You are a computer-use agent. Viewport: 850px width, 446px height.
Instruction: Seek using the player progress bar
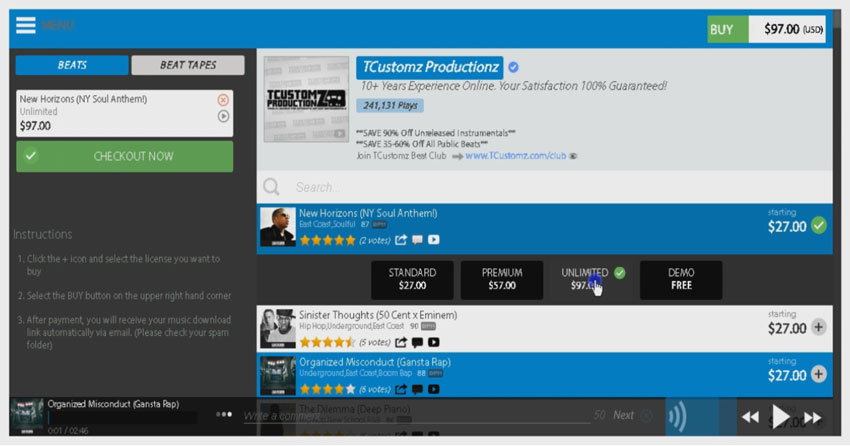122,418
